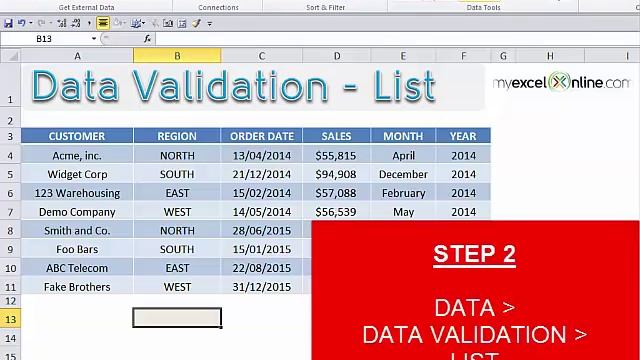Viewport: 640px width, 360px height.
Task: Click the Data Tools ribbon group label
Action: pos(483,7)
